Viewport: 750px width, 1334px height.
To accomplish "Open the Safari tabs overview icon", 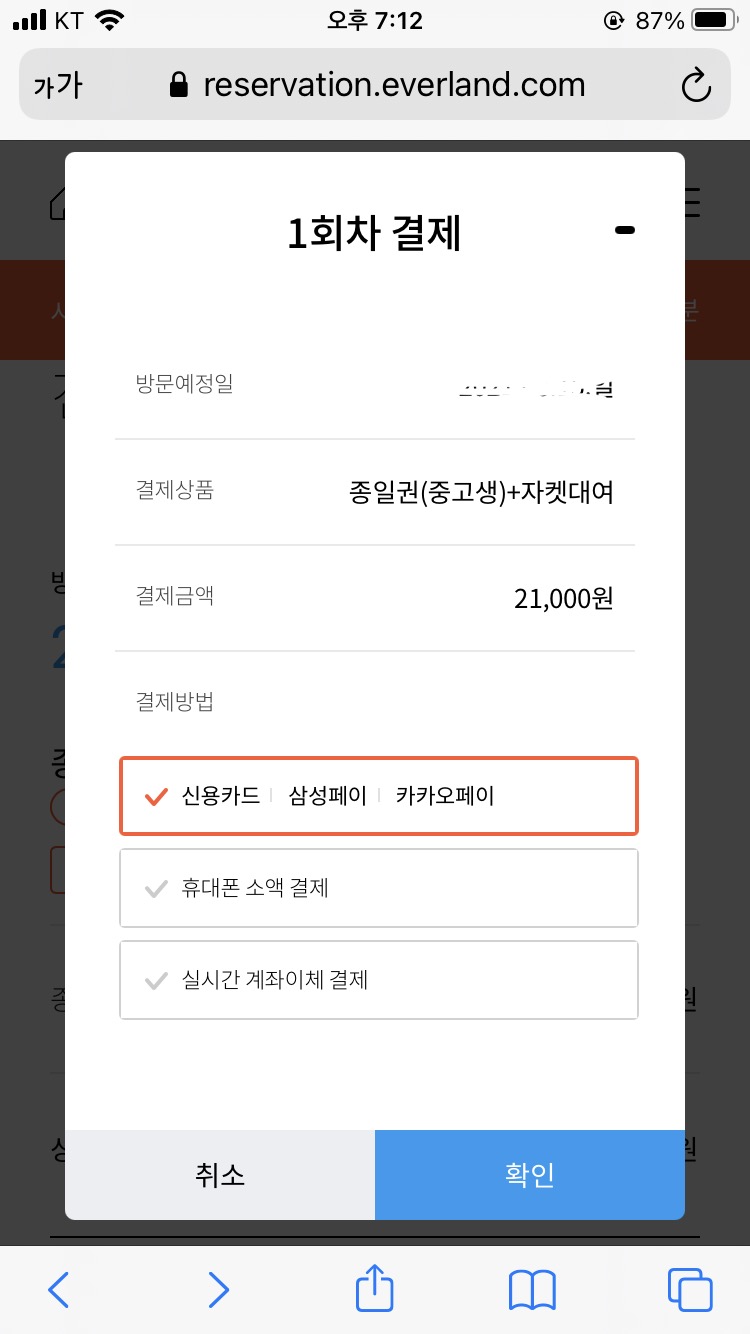I will tap(690, 1289).
